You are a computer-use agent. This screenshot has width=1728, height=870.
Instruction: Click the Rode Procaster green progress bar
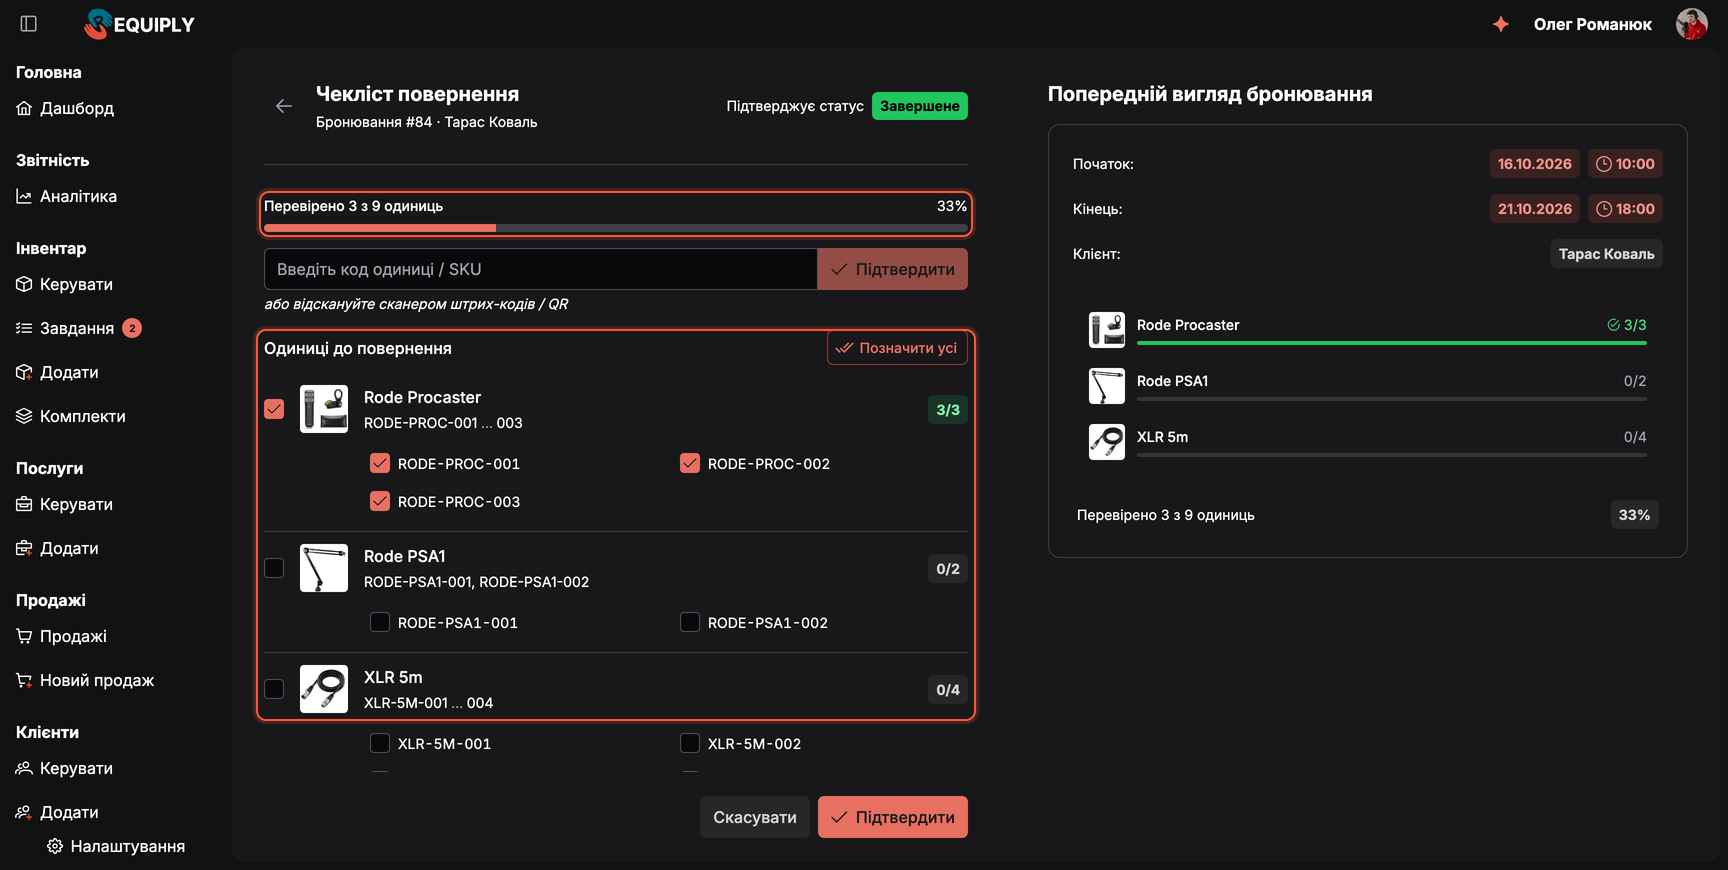[1392, 343]
